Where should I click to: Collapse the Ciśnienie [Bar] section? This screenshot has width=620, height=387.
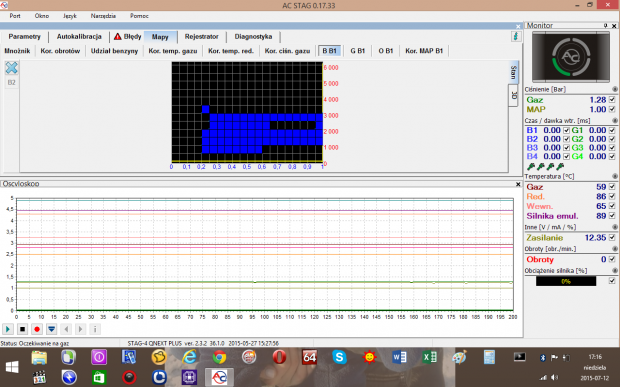(x=615, y=89)
